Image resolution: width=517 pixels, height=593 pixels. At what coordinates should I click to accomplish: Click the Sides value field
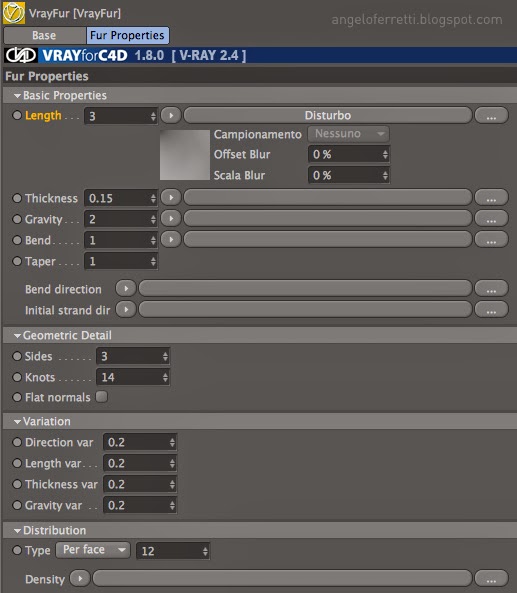(x=133, y=356)
